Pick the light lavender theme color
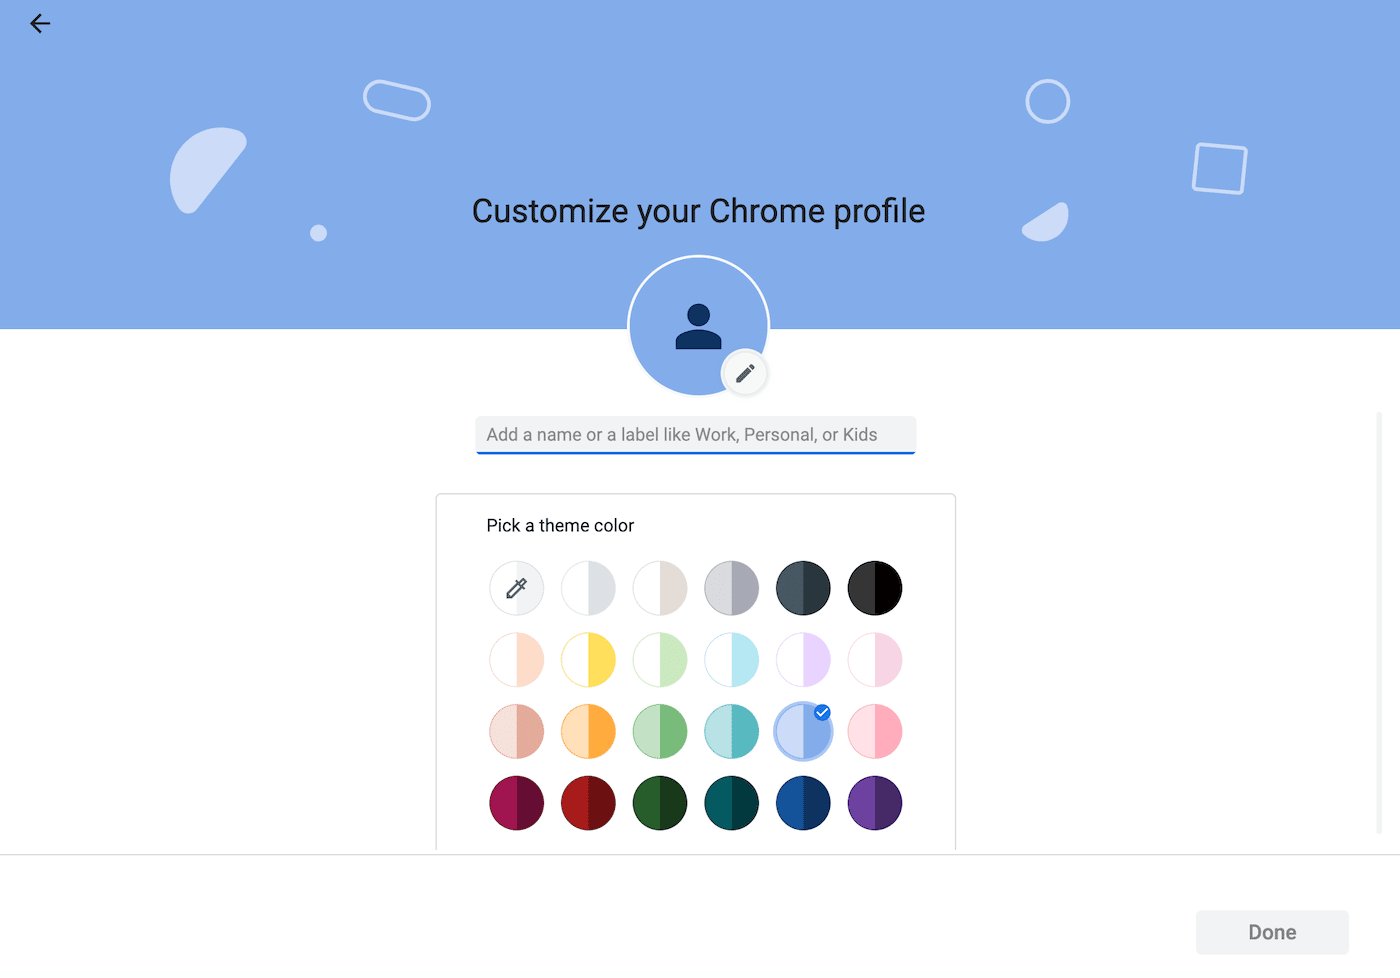This screenshot has width=1400, height=978. coord(803,660)
